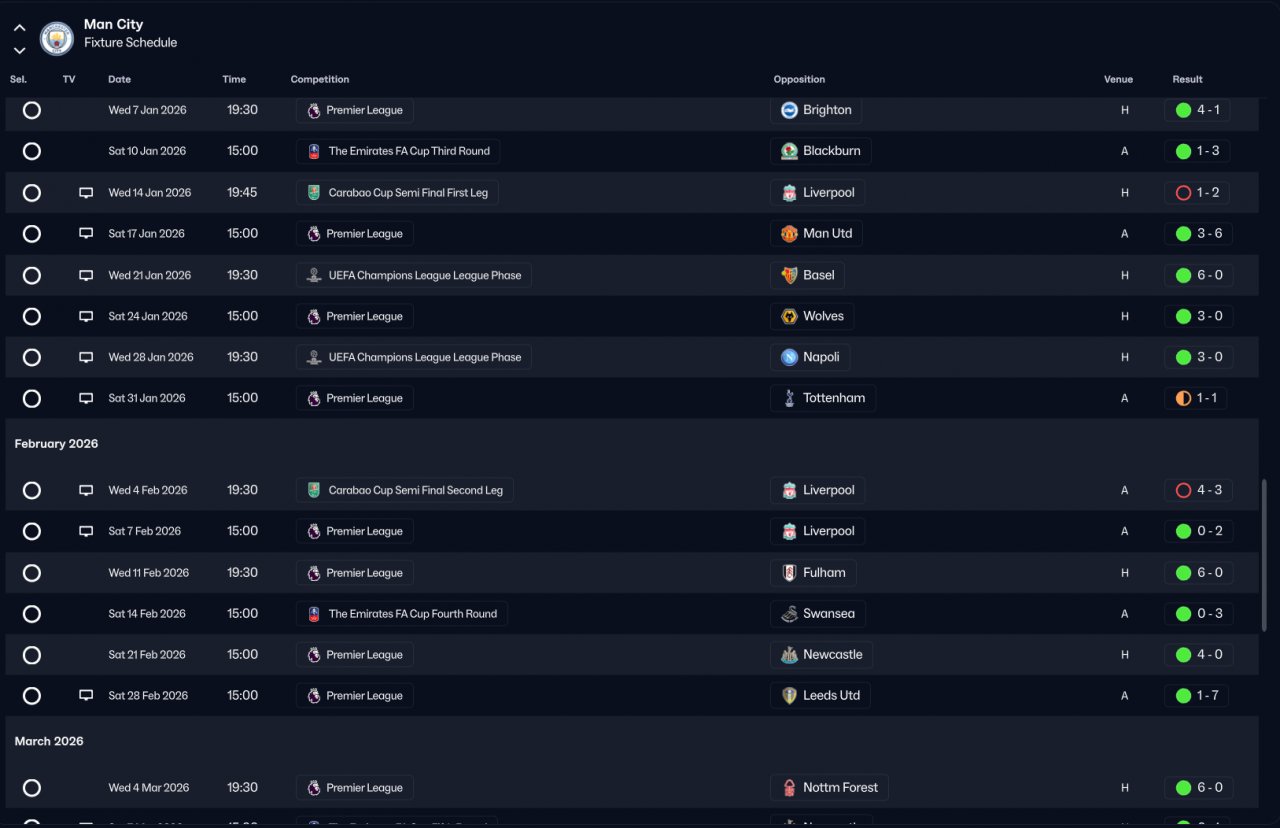Click the Blackburn club badge
The width and height of the screenshot is (1280, 828).
(789, 151)
